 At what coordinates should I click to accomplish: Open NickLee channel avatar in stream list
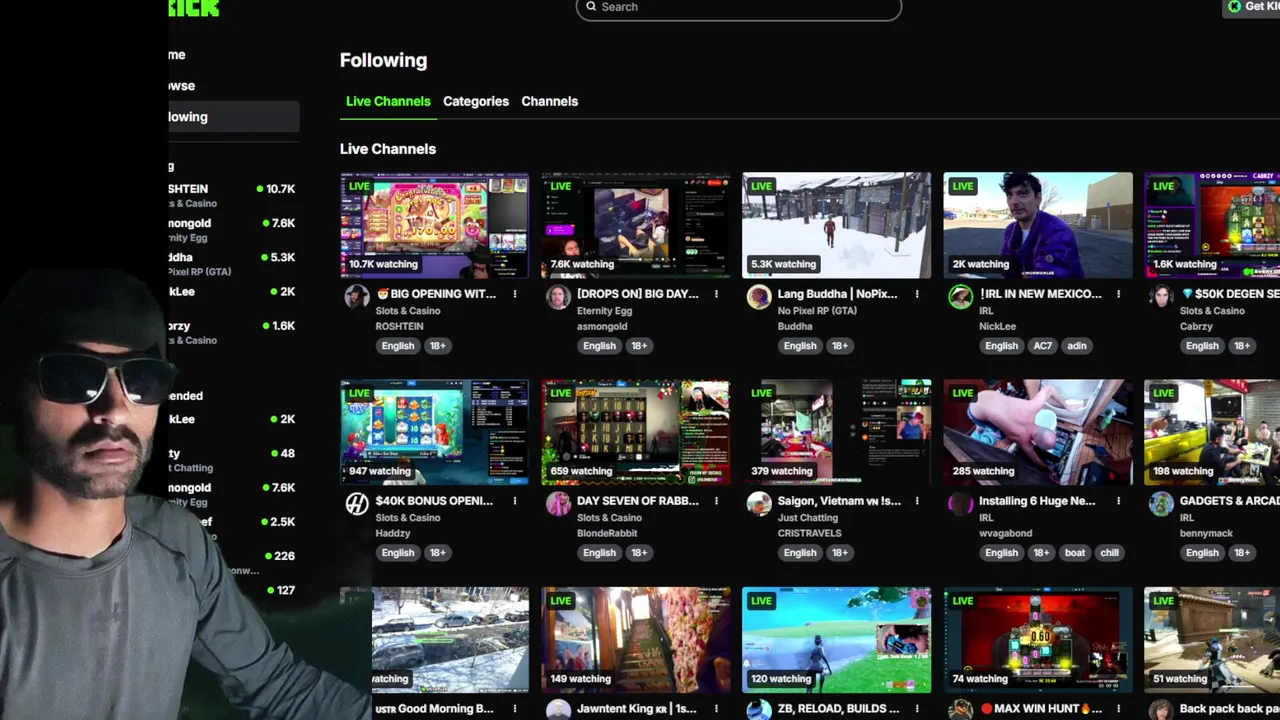point(960,297)
